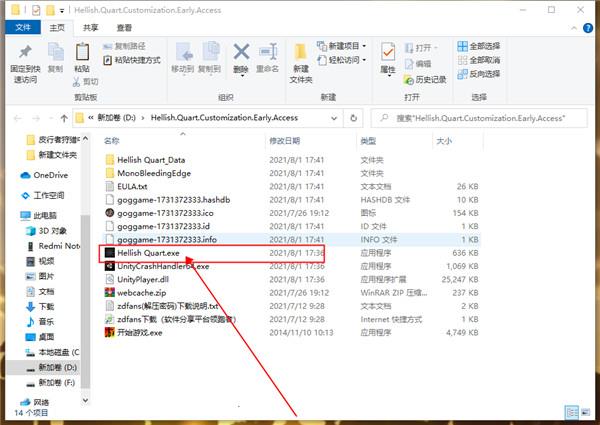The width and height of the screenshot is (600, 425).
Task: Open Downloads folder in navigation pane
Action: pyautogui.click(x=40, y=306)
